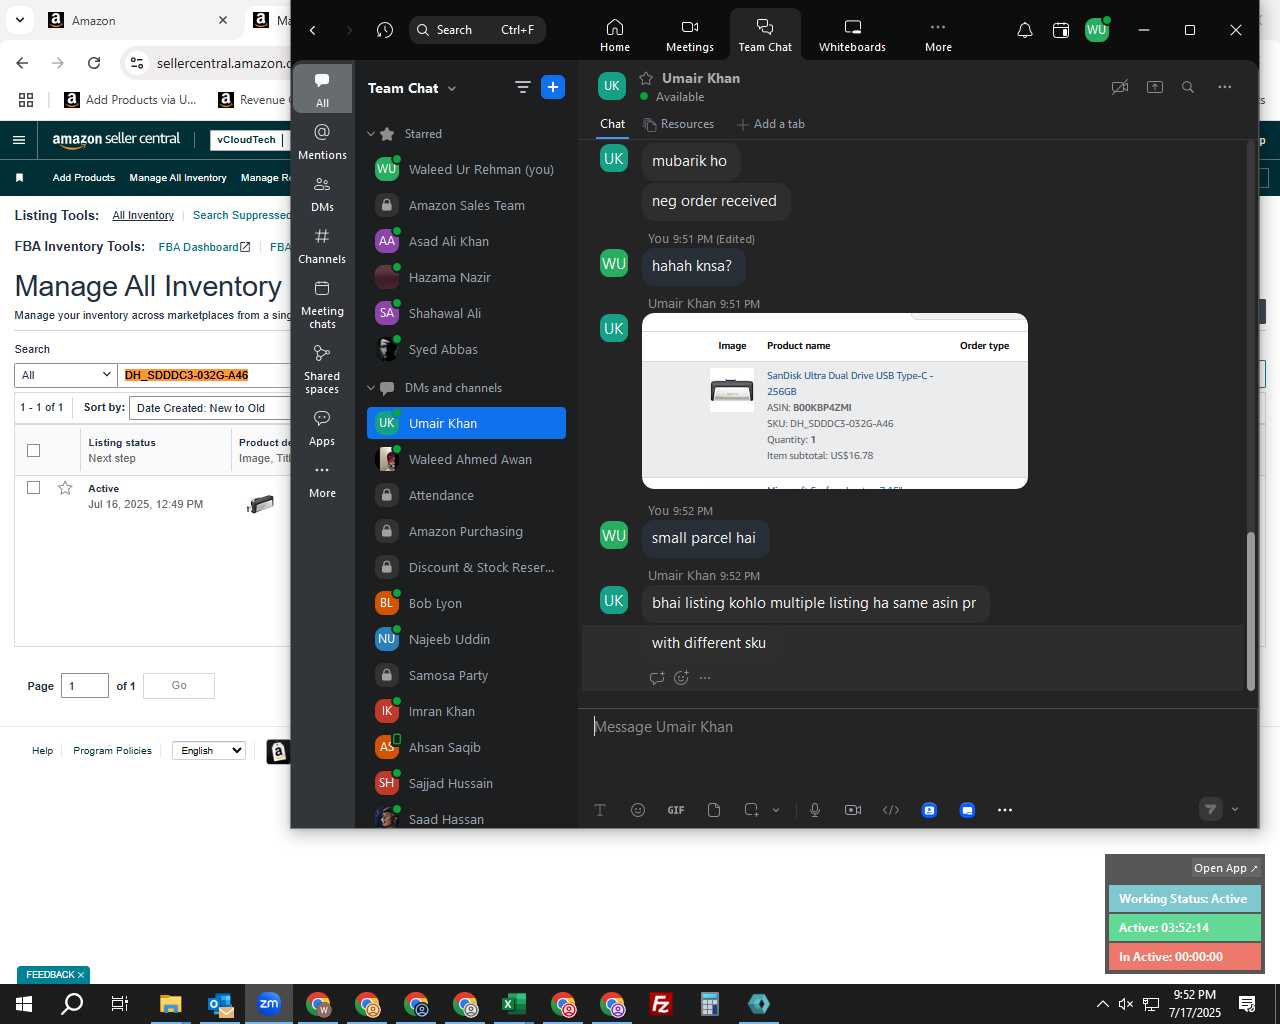The width and height of the screenshot is (1280, 1024).
Task: Open Zoom notifications bell
Action: 1025,30
